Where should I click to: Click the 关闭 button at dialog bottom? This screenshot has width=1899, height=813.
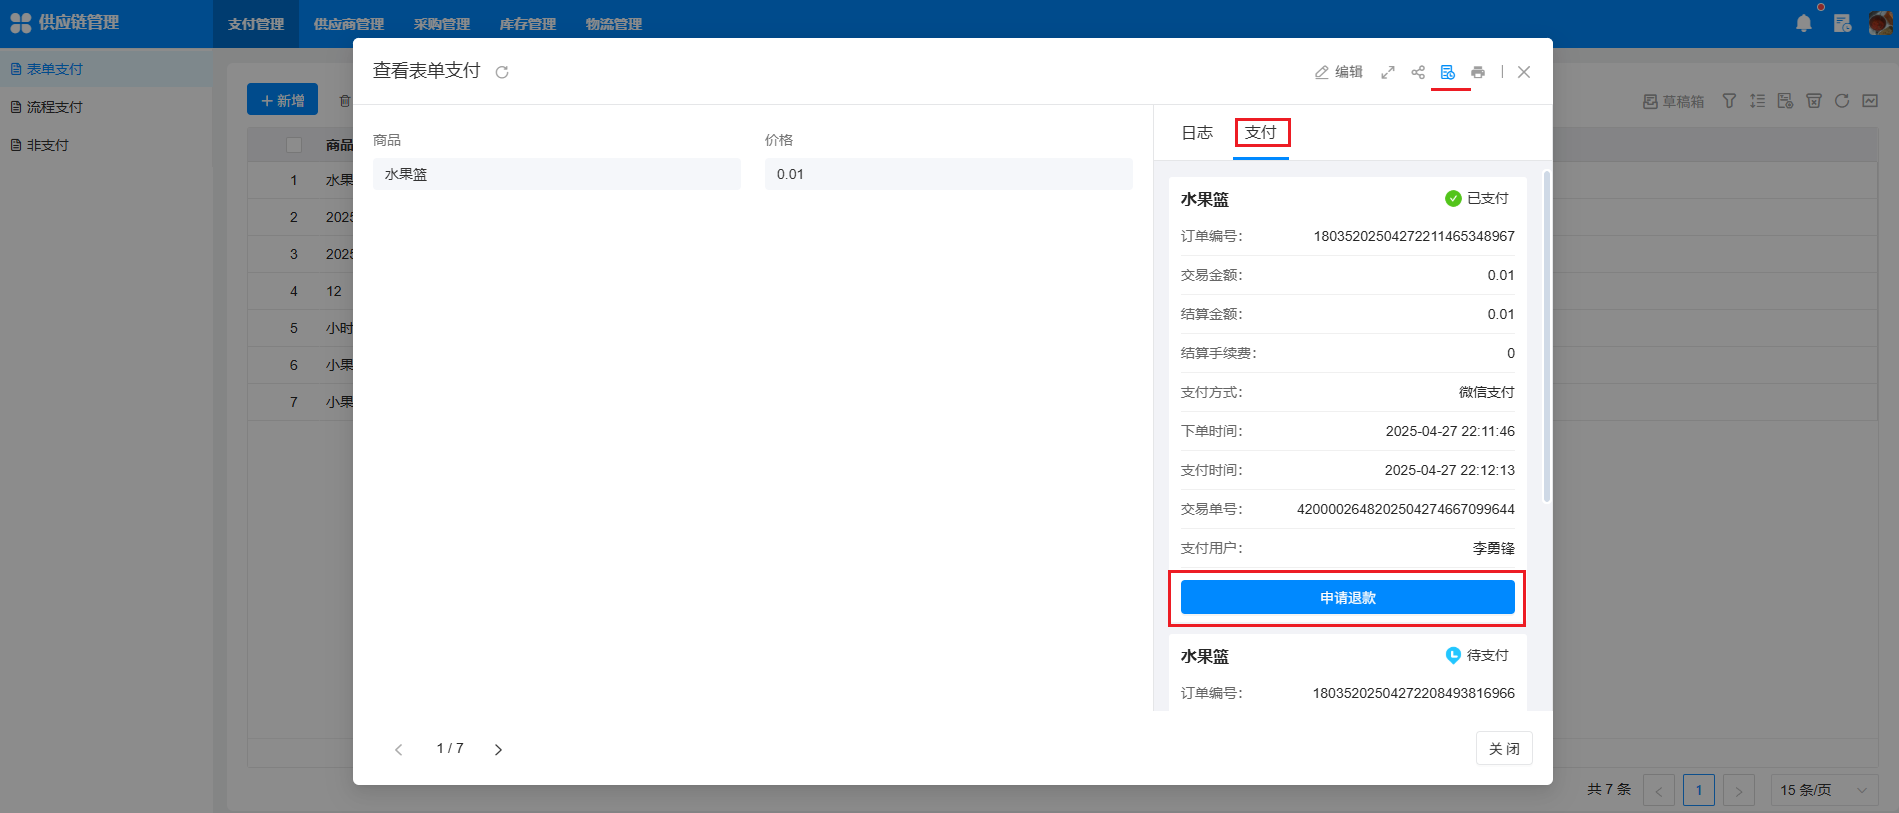coord(1503,749)
